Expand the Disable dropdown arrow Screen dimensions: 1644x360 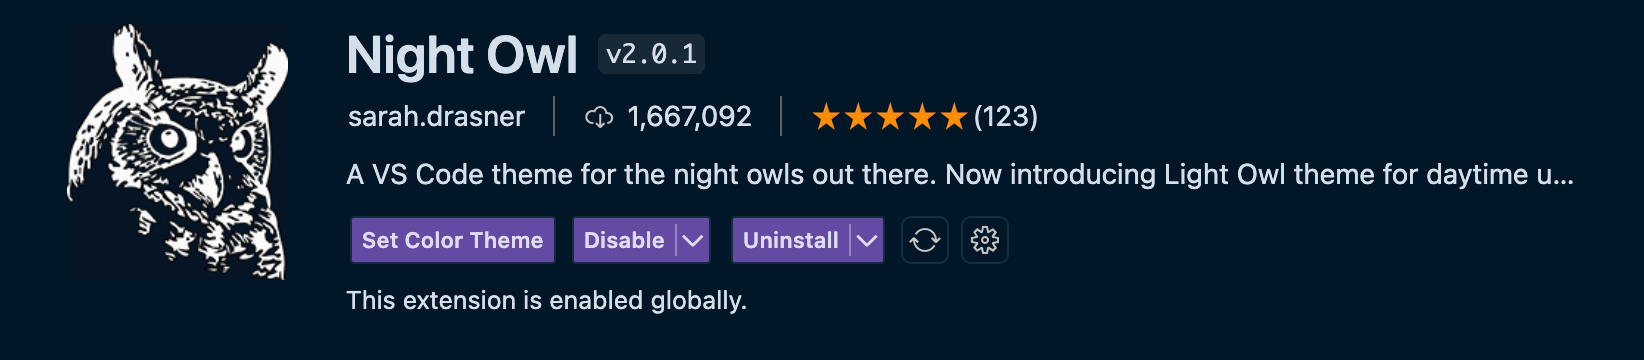coord(693,240)
